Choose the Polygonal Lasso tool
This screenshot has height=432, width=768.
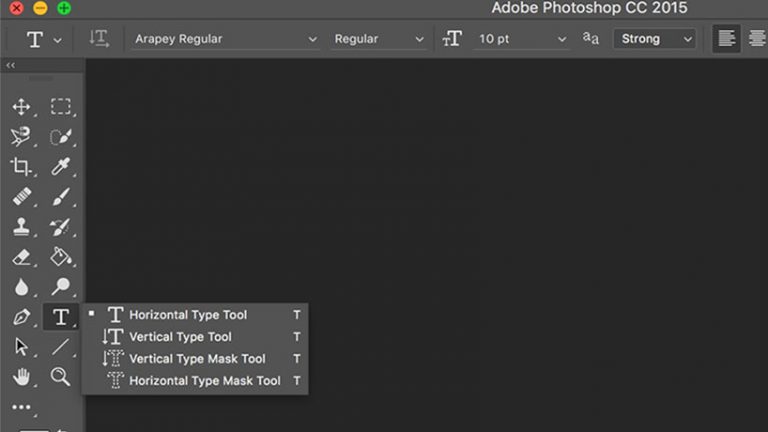(21, 137)
